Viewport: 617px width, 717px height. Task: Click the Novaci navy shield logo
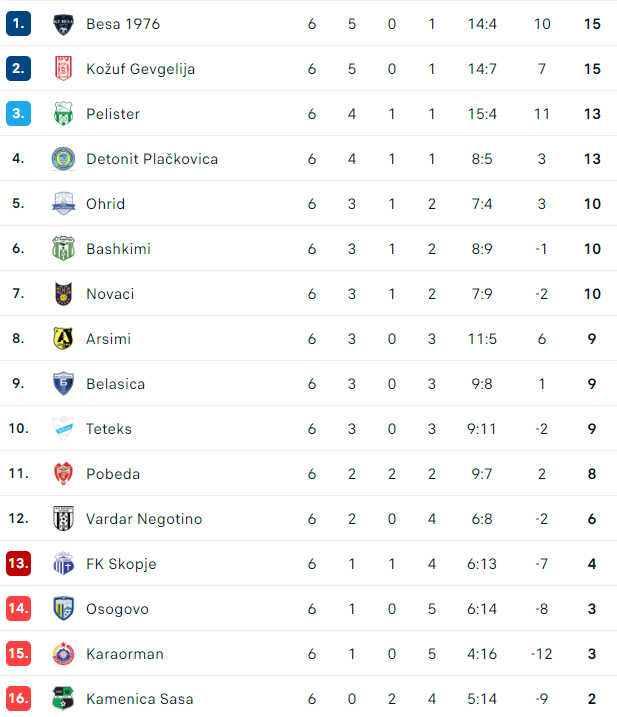63,294
